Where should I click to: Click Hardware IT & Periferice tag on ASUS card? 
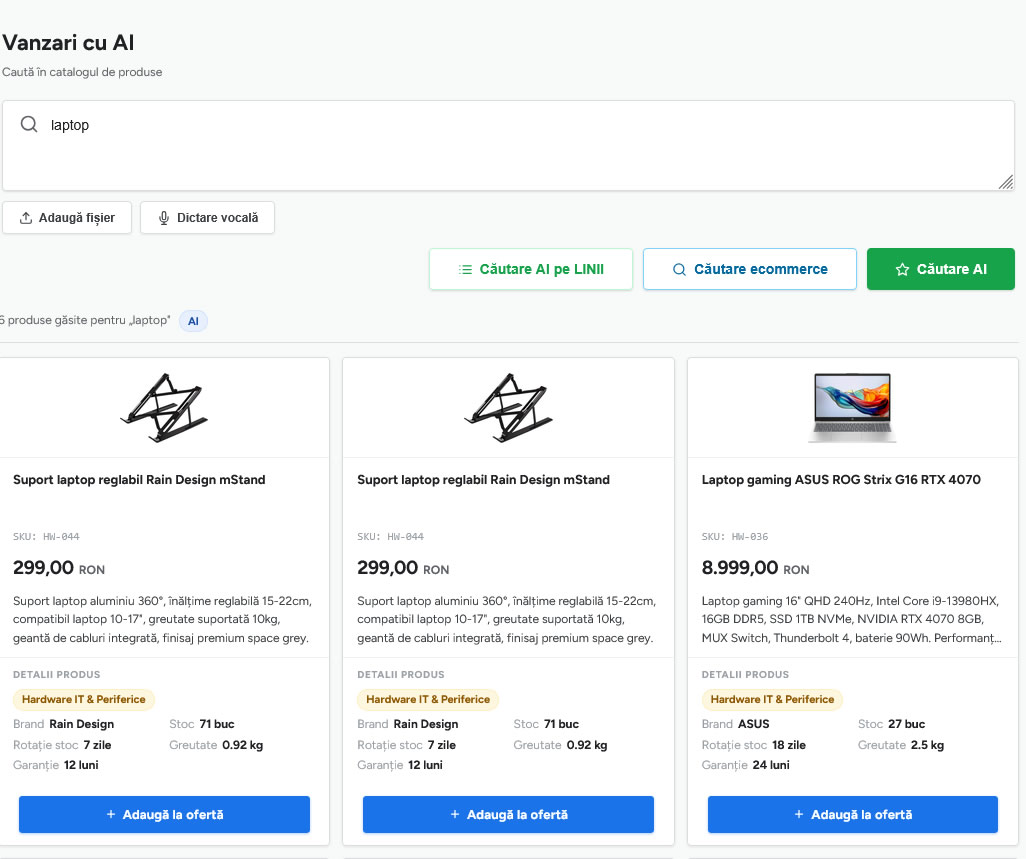[772, 699]
